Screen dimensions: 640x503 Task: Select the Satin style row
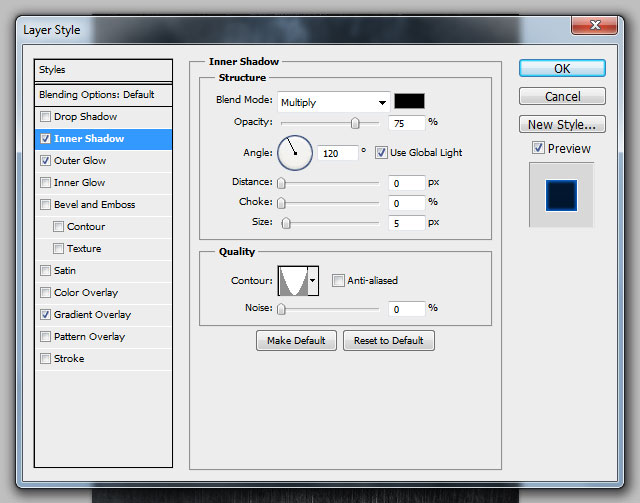[103, 271]
